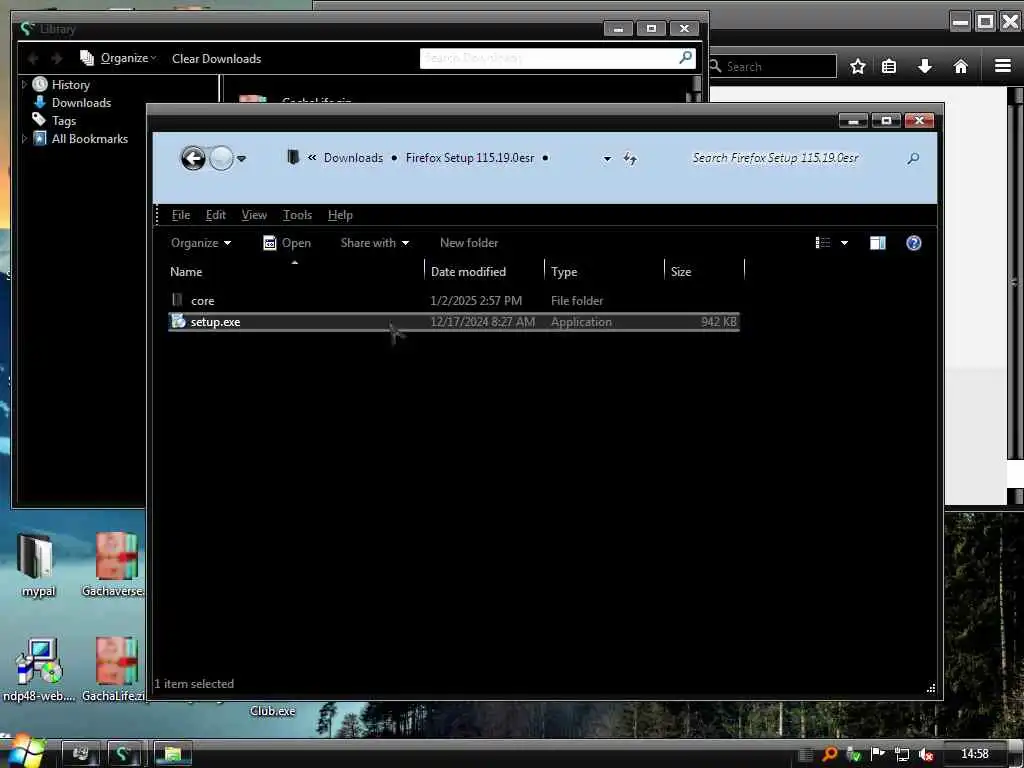Viewport: 1024px width, 768px height.
Task: Click the Explorer folder taskbar button
Action: coord(172,754)
